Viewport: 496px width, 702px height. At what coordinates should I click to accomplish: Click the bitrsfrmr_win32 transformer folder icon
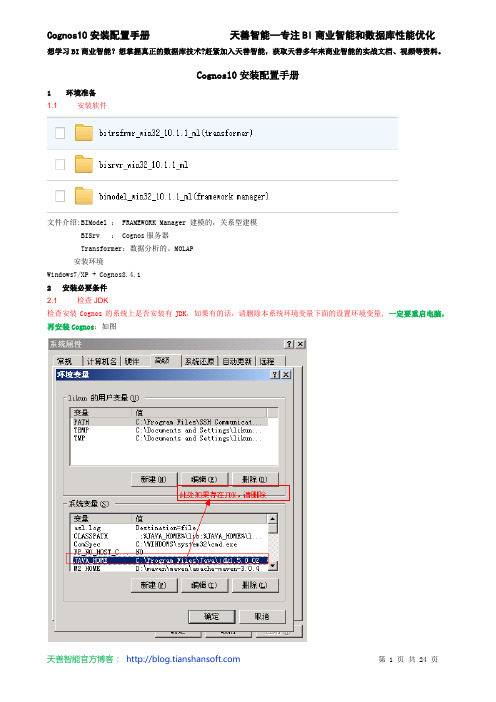point(84,133)
